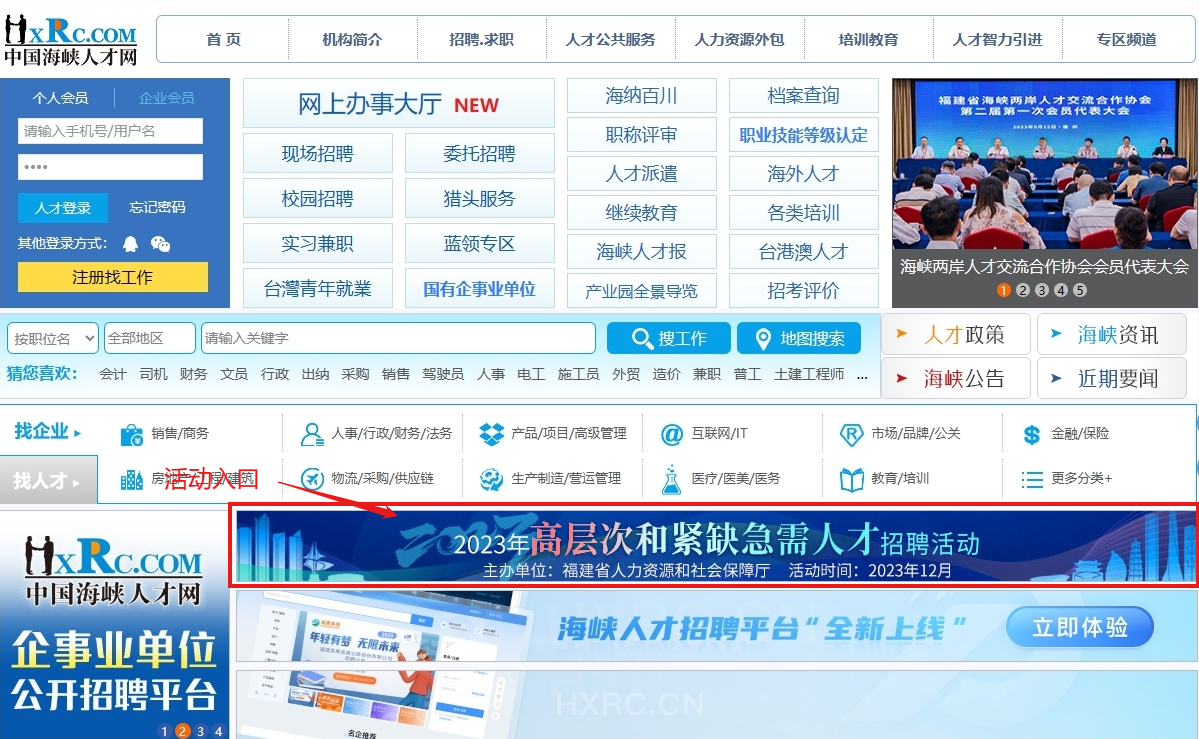Select the 会计 suggested keyword
This screenshot has width=1199, height=739.
112,374
